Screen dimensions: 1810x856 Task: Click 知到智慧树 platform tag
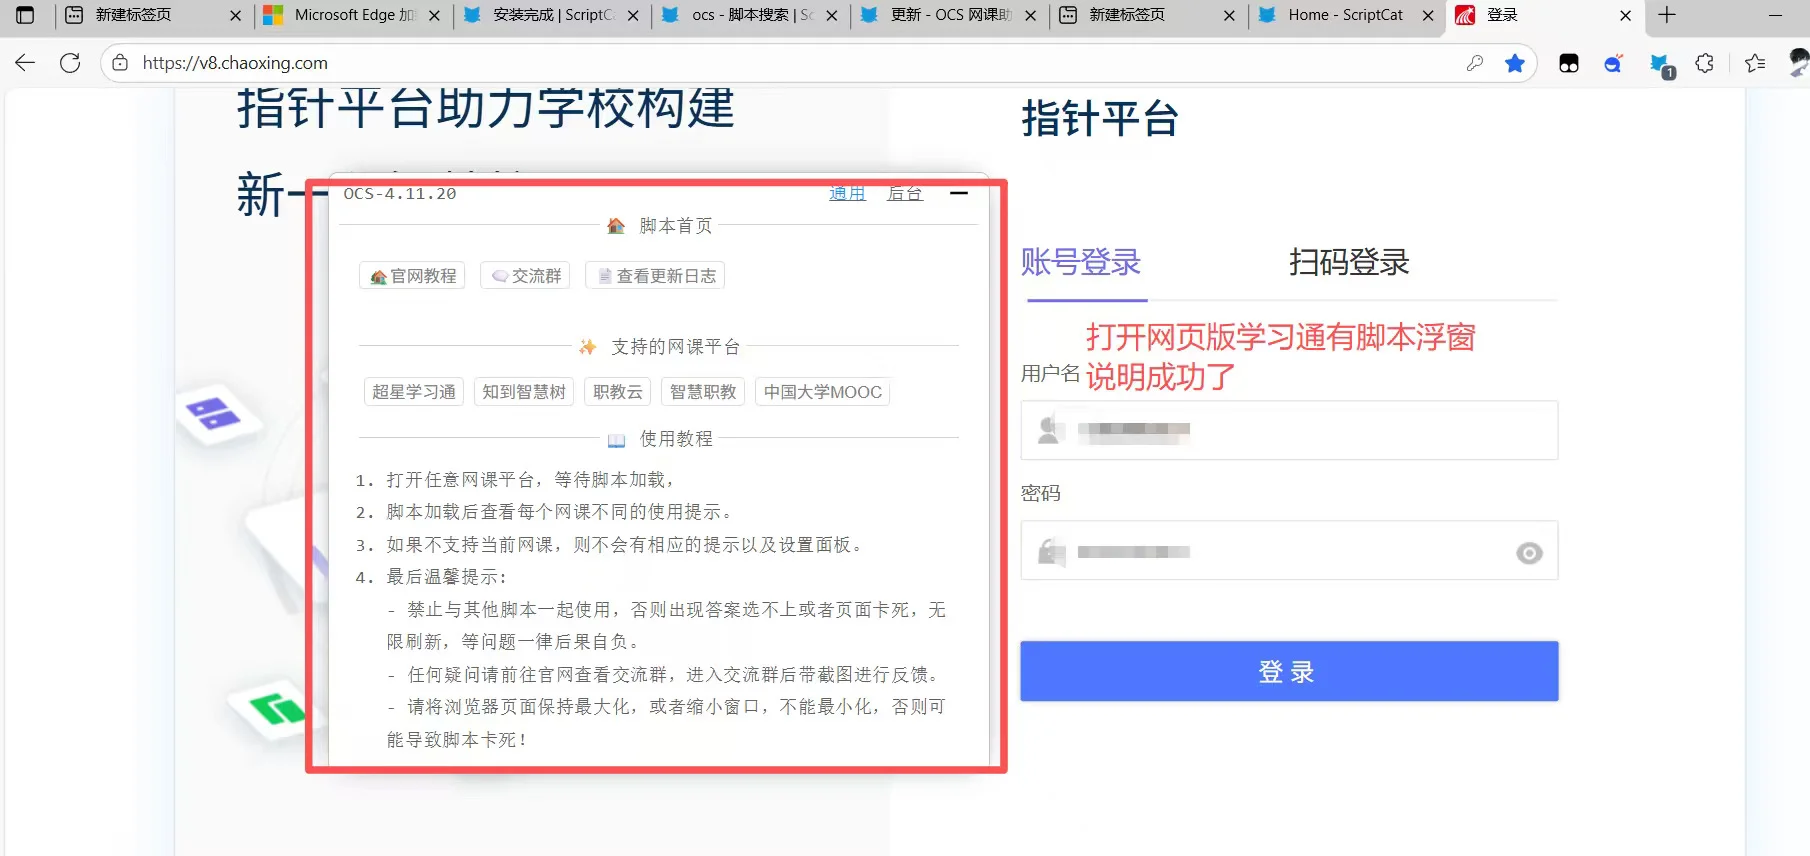[524, 392]
